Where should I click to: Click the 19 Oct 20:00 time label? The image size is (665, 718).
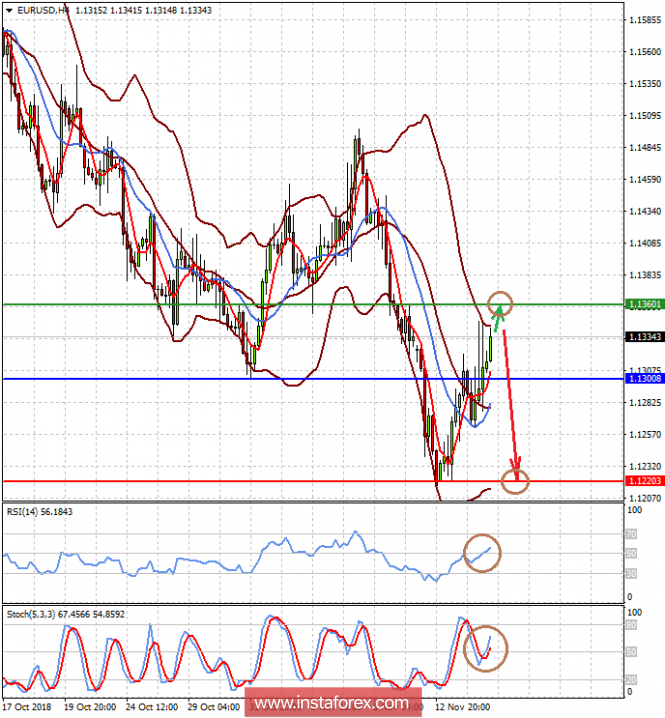click(90, 706)
